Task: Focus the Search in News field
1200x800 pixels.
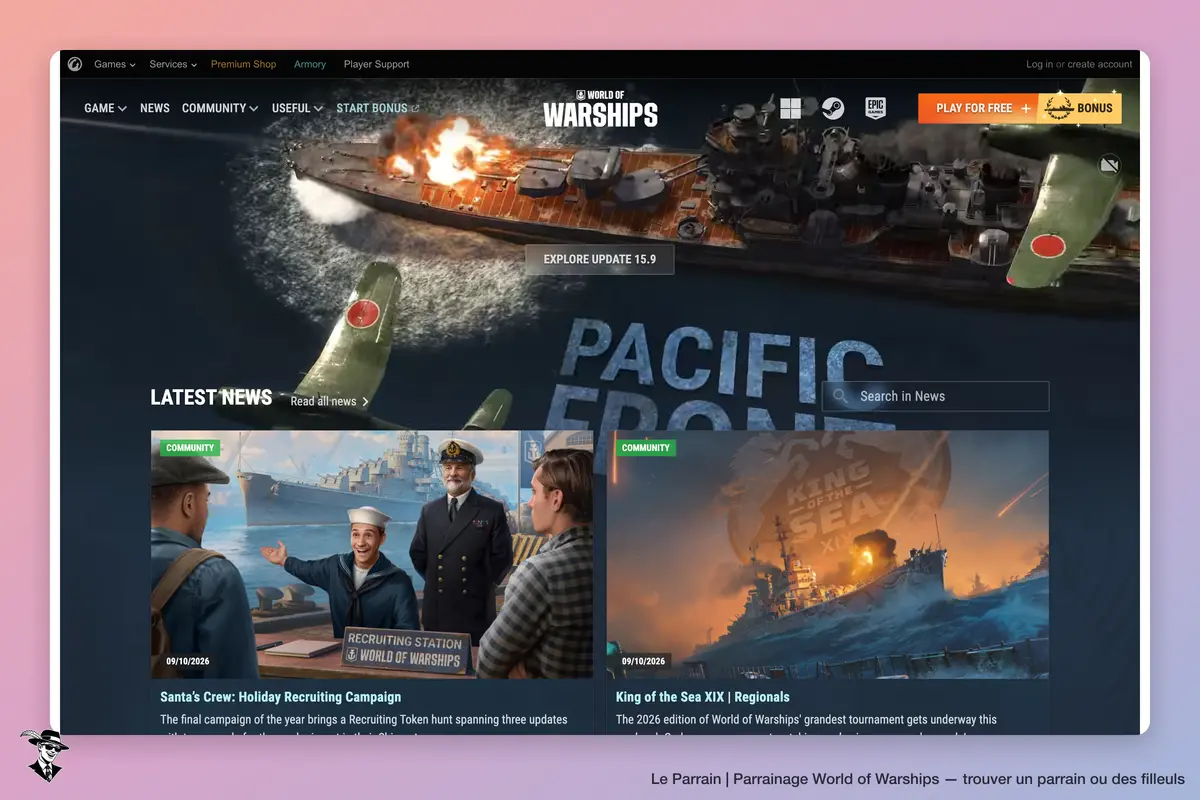Action: click(936, 396)
